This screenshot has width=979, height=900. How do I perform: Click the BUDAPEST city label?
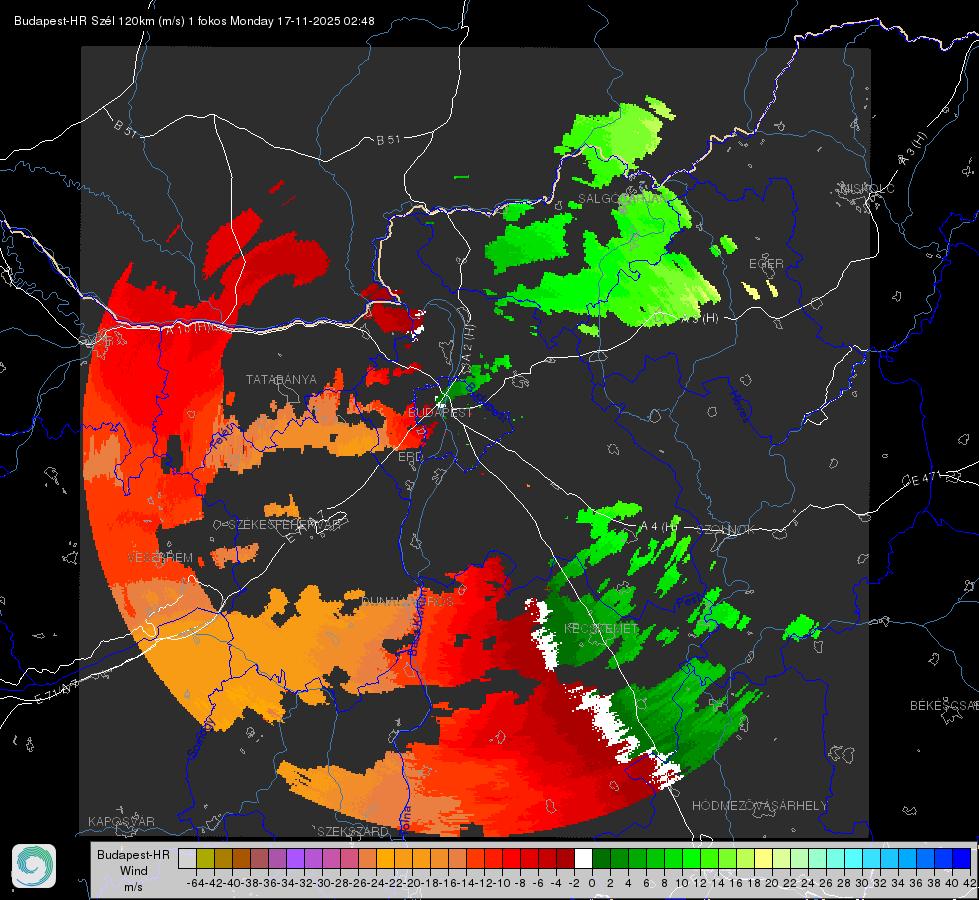(x=440, y=413)
